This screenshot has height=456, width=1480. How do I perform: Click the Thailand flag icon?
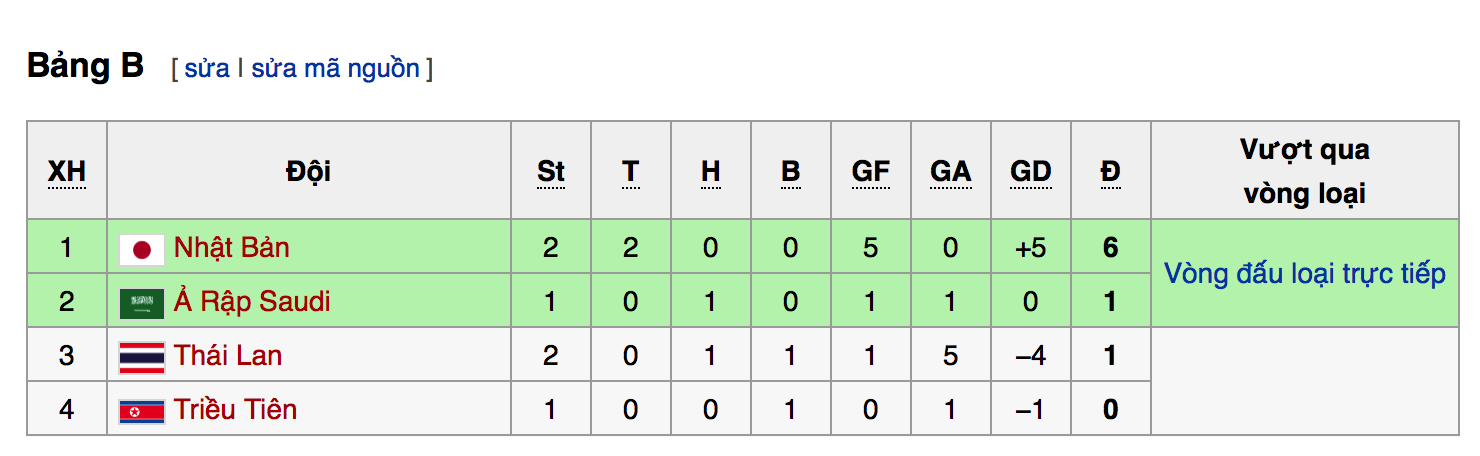click(x=141, y=357)
